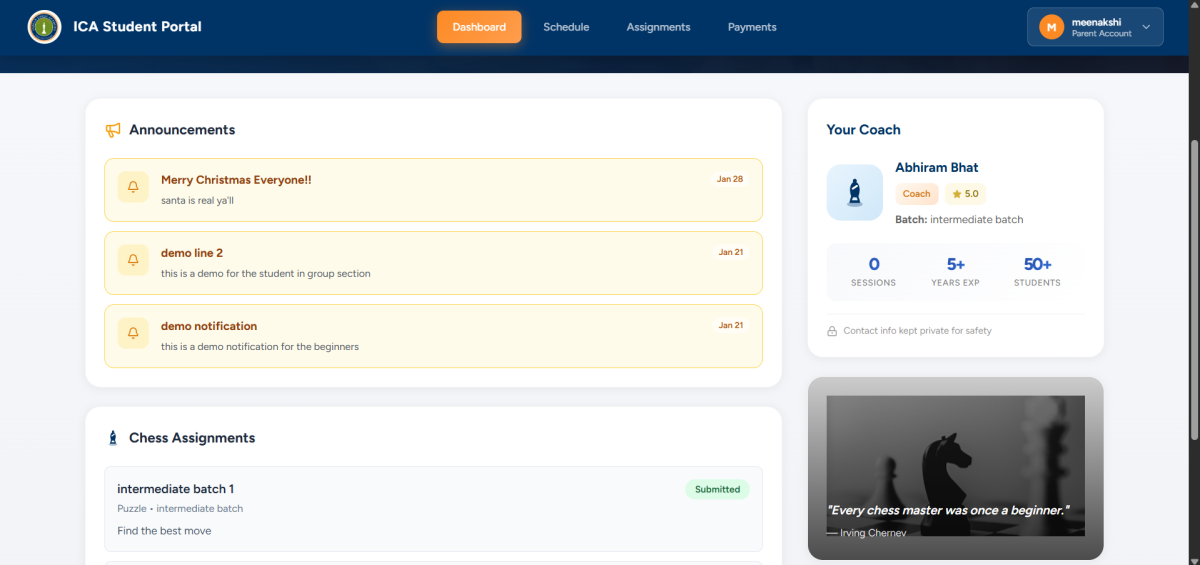Go to the Assignments tab
1200x565 pixels.
pos(658,27)
